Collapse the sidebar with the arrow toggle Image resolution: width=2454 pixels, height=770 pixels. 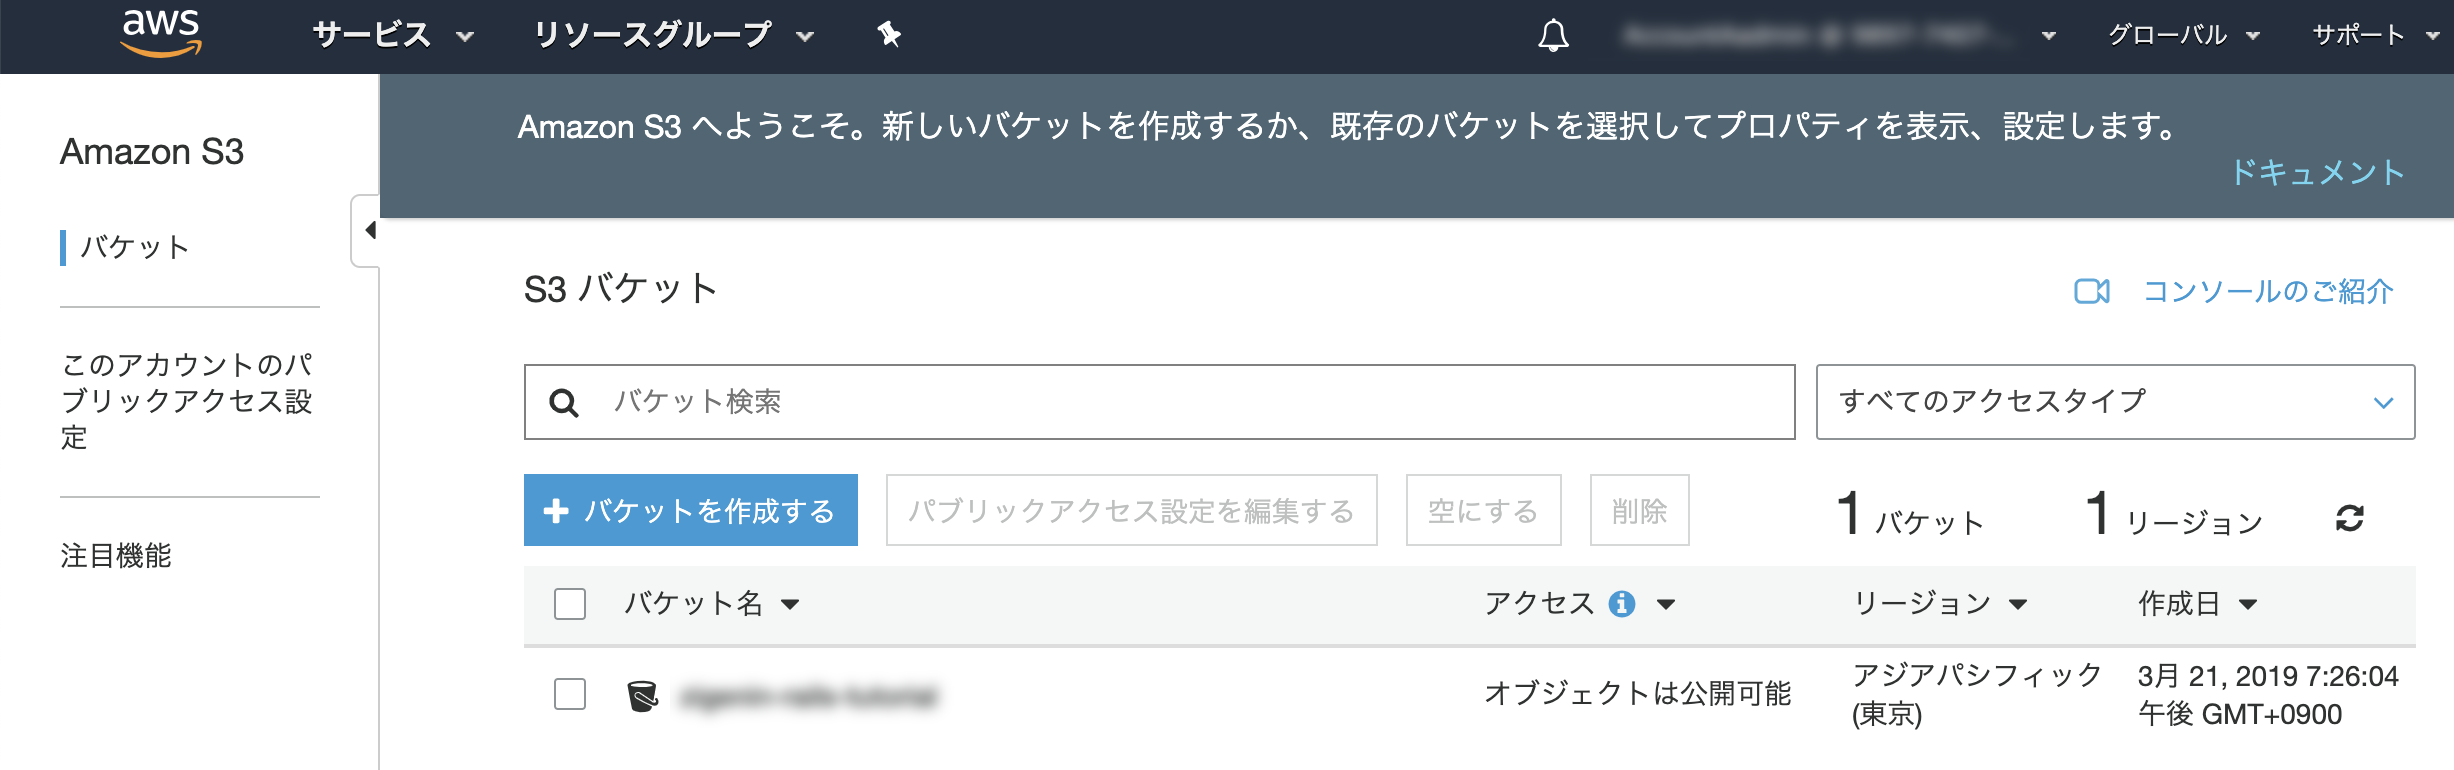click(x=367, y=231)
